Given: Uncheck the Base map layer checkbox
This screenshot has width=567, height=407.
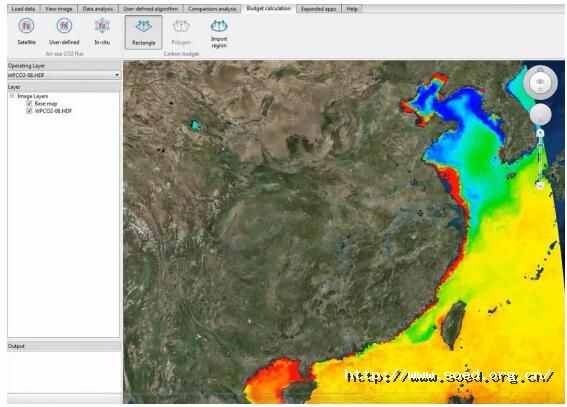Looking at the screenshot, I should pos(29,103).
